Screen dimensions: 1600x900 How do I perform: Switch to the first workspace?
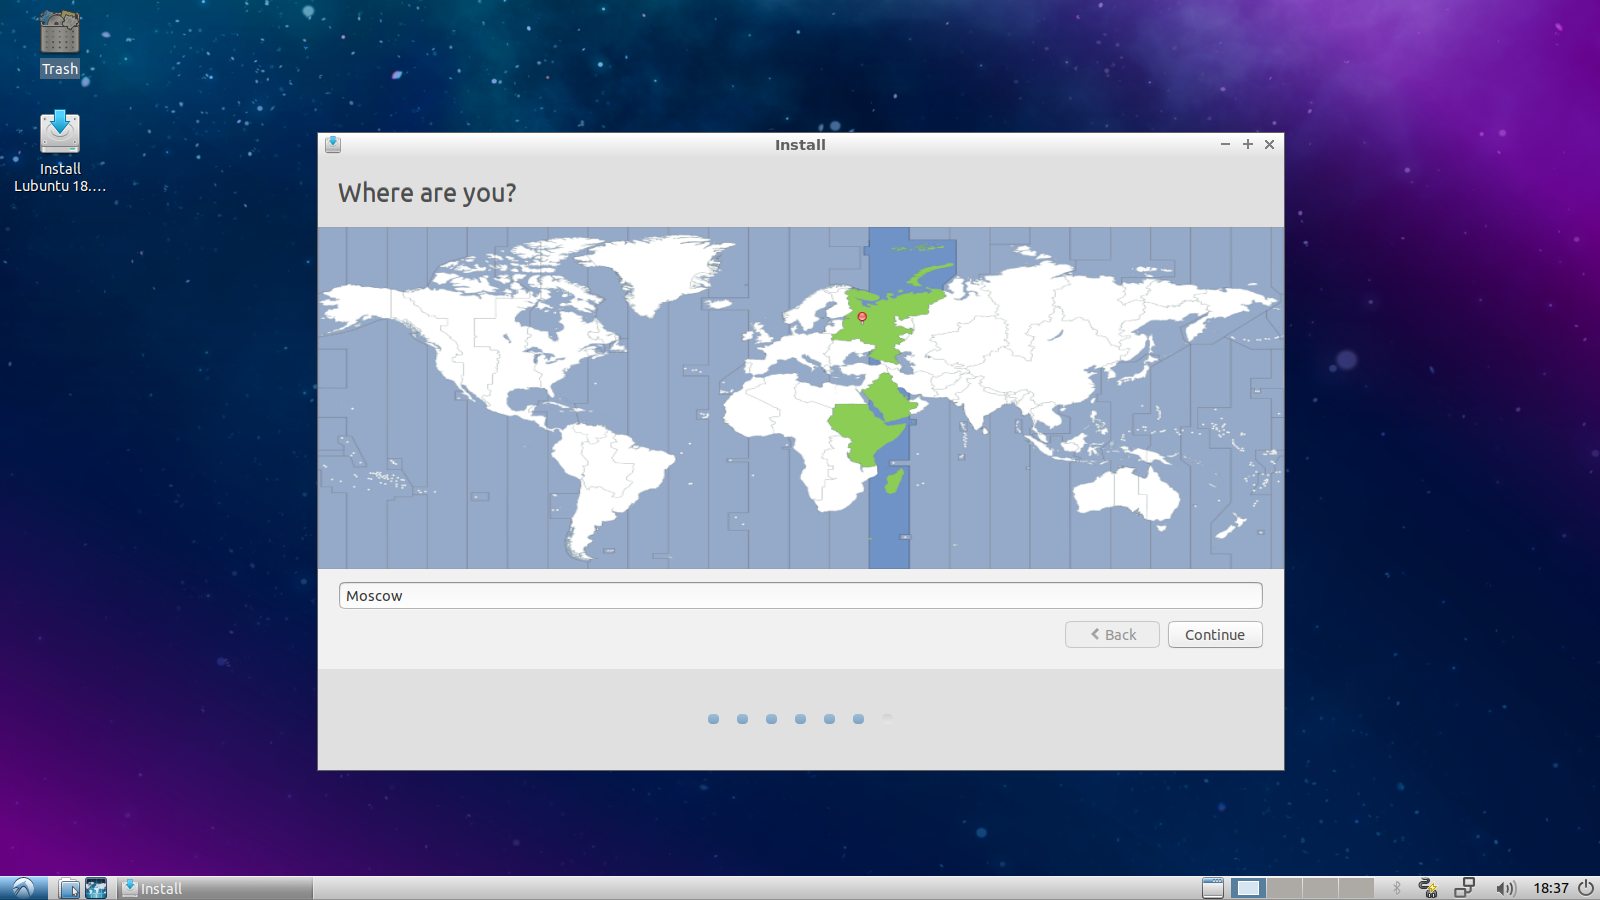pyautogui.click(x=1247, y=888)
